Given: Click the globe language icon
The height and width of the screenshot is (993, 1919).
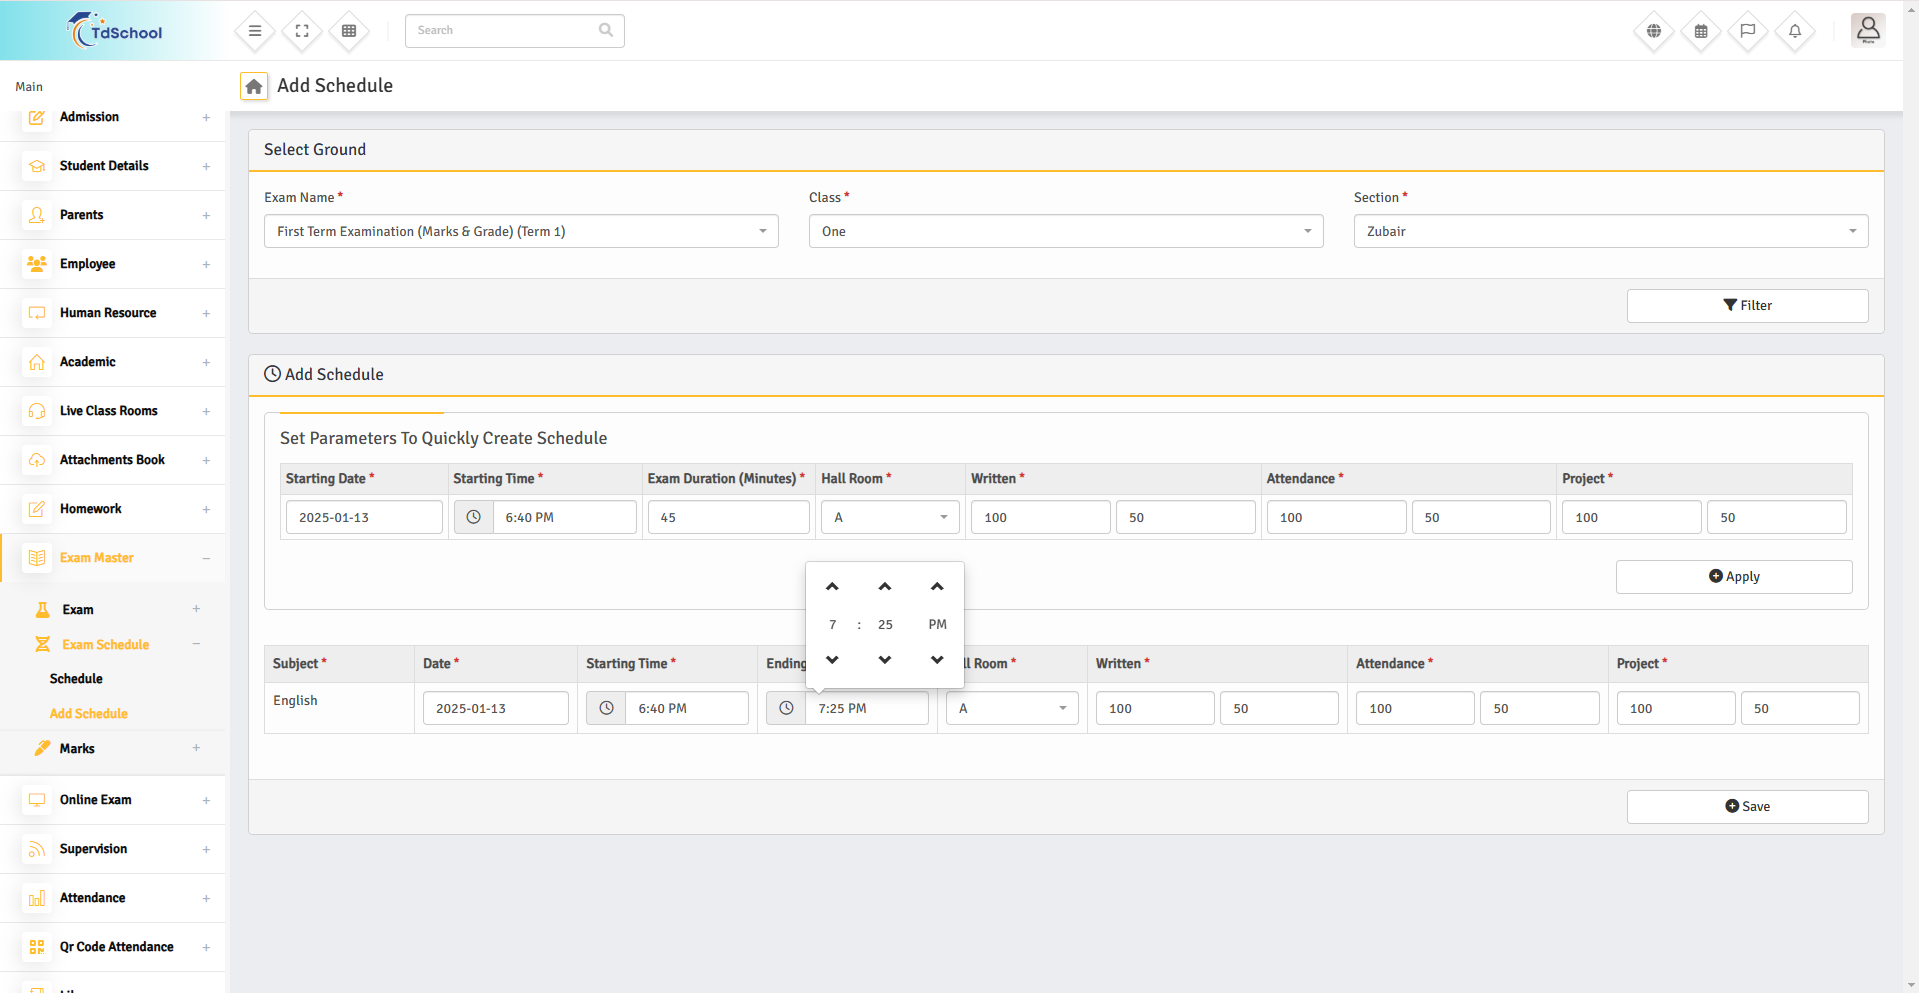Looking at the screenshot, I should coord(1654,31).
